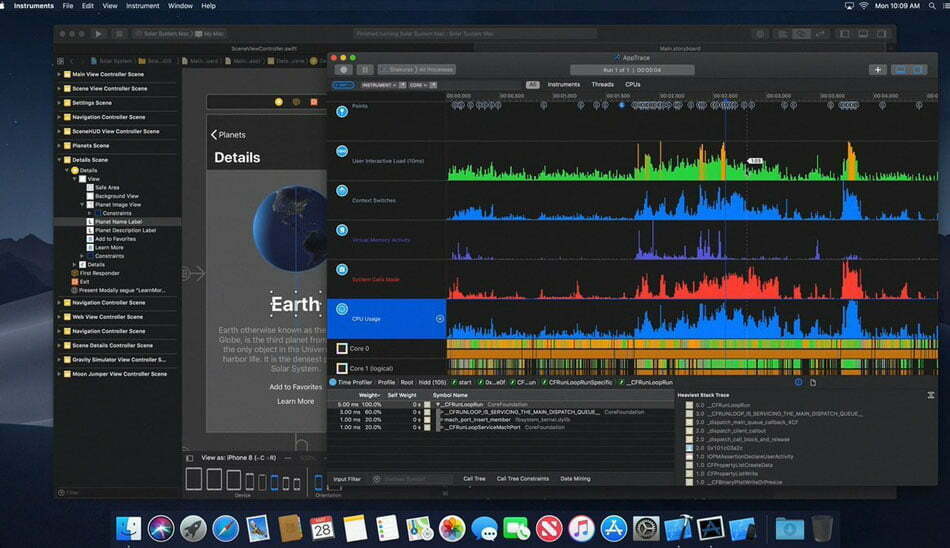Select the Virtual Memory Activity instrument icon
The height and width of the screenshot is (548, 950).
(x=342, y=230)
